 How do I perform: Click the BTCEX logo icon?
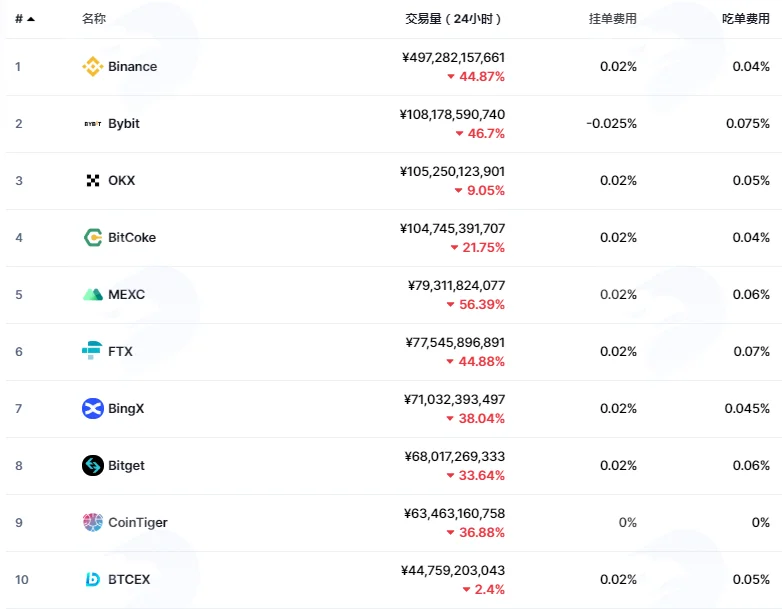point(93,579)
